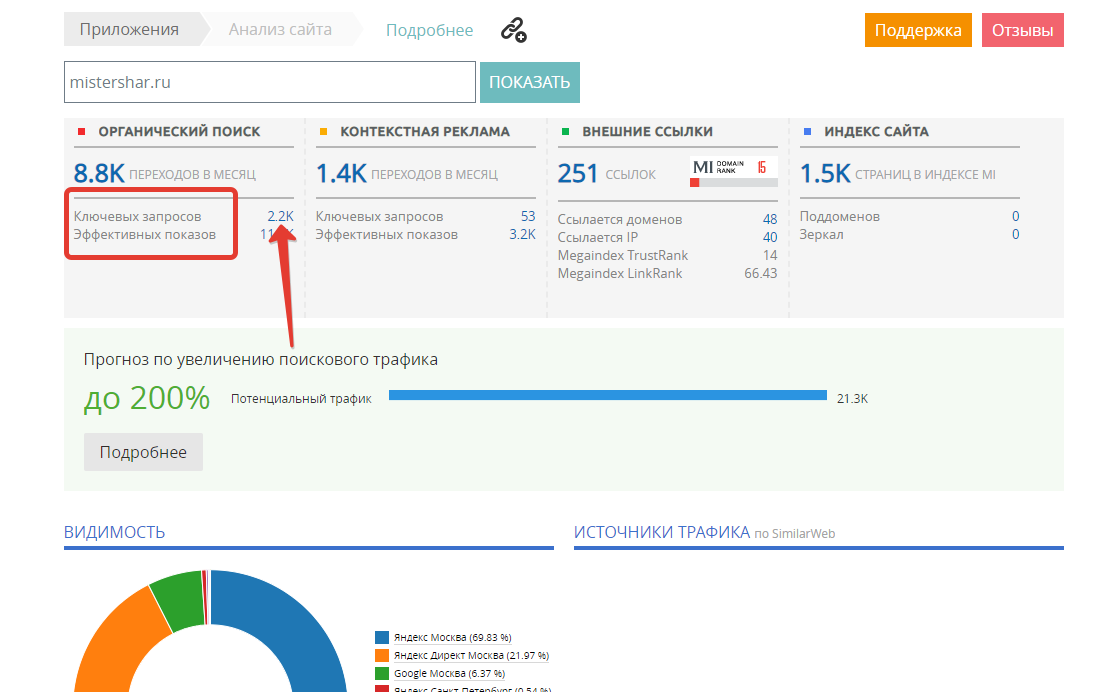Click the Поддоменов label
1116x692 pixels.
pyautogui.click(x=840, y=216)
